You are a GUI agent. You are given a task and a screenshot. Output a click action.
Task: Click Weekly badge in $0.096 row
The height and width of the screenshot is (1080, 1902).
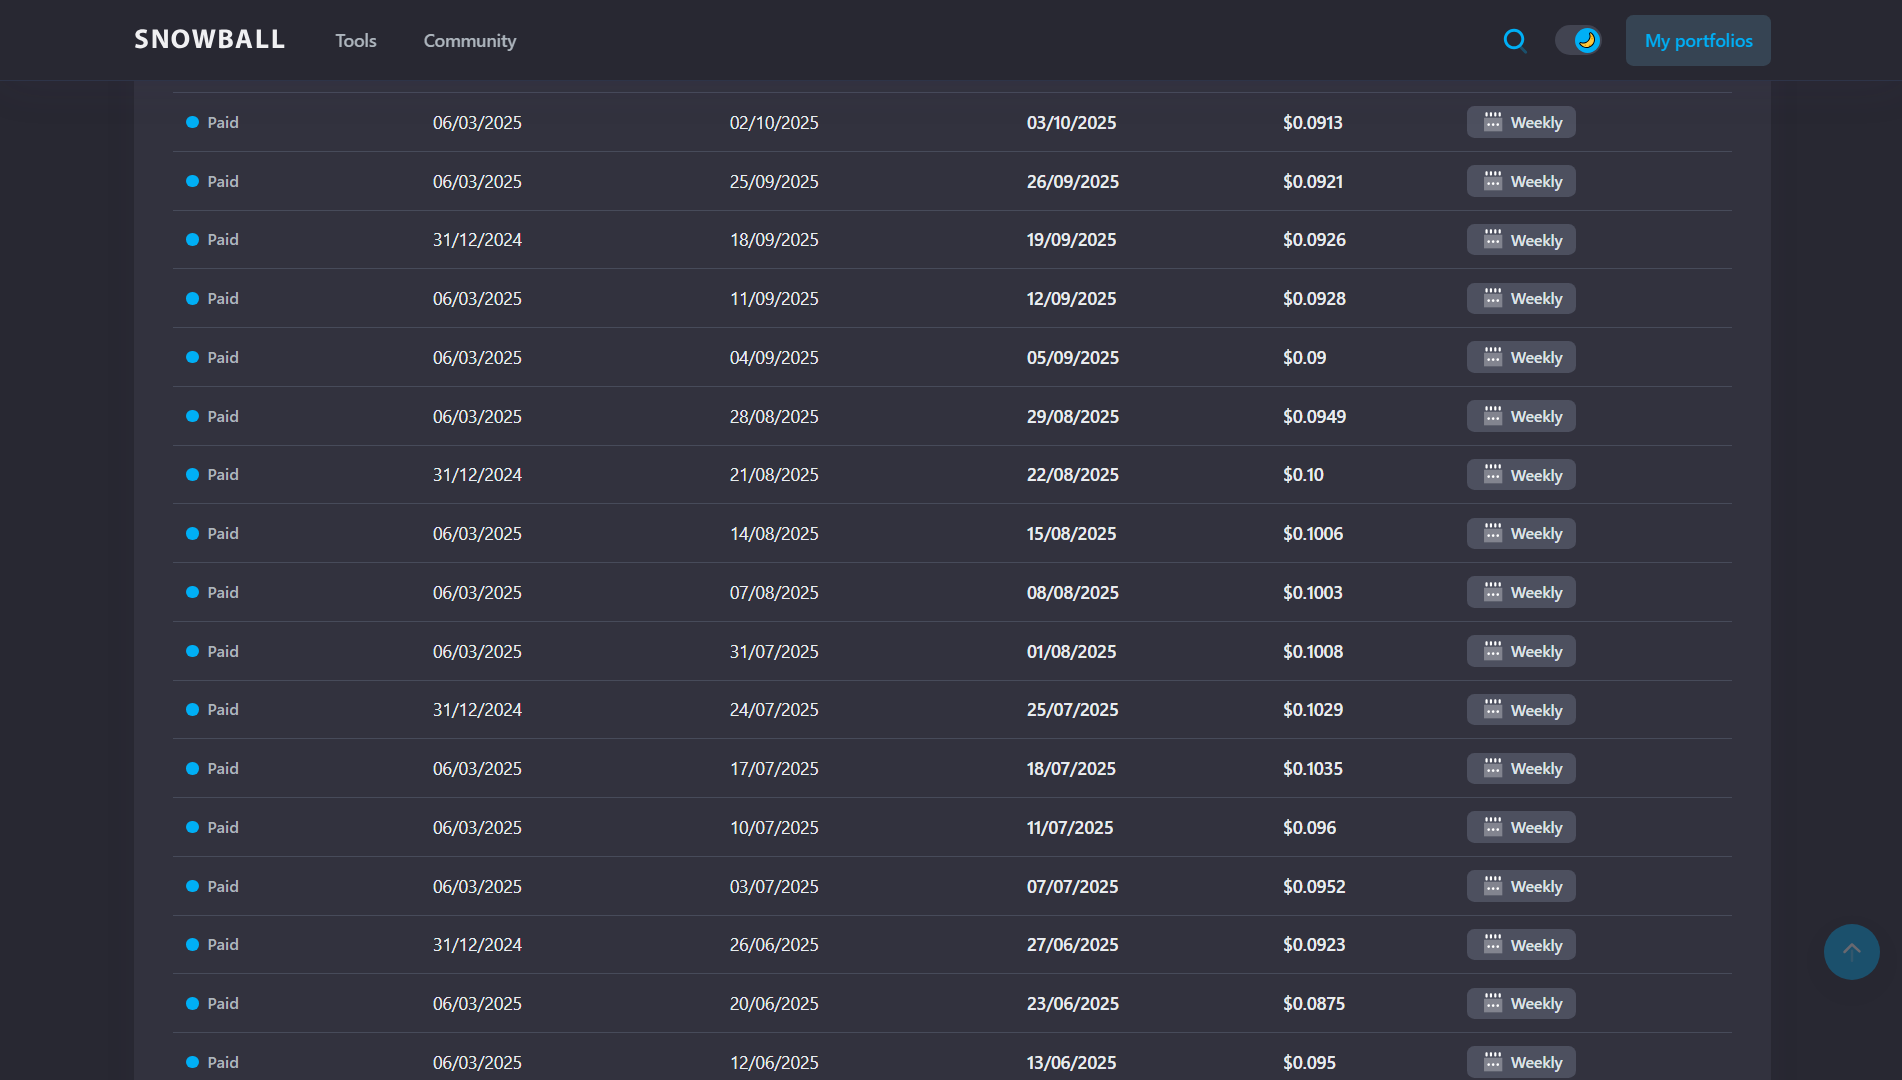pos(1521,827)
